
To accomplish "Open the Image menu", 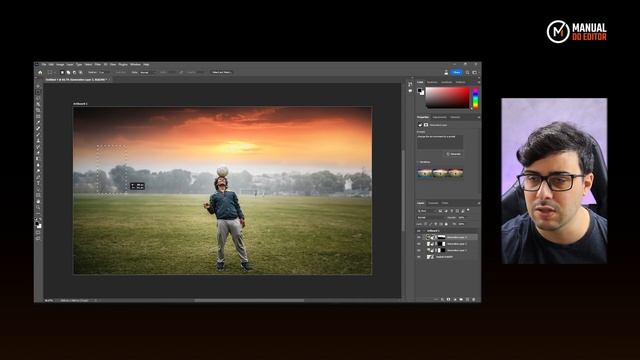I will pyautogui.click(x=60, y=64).
